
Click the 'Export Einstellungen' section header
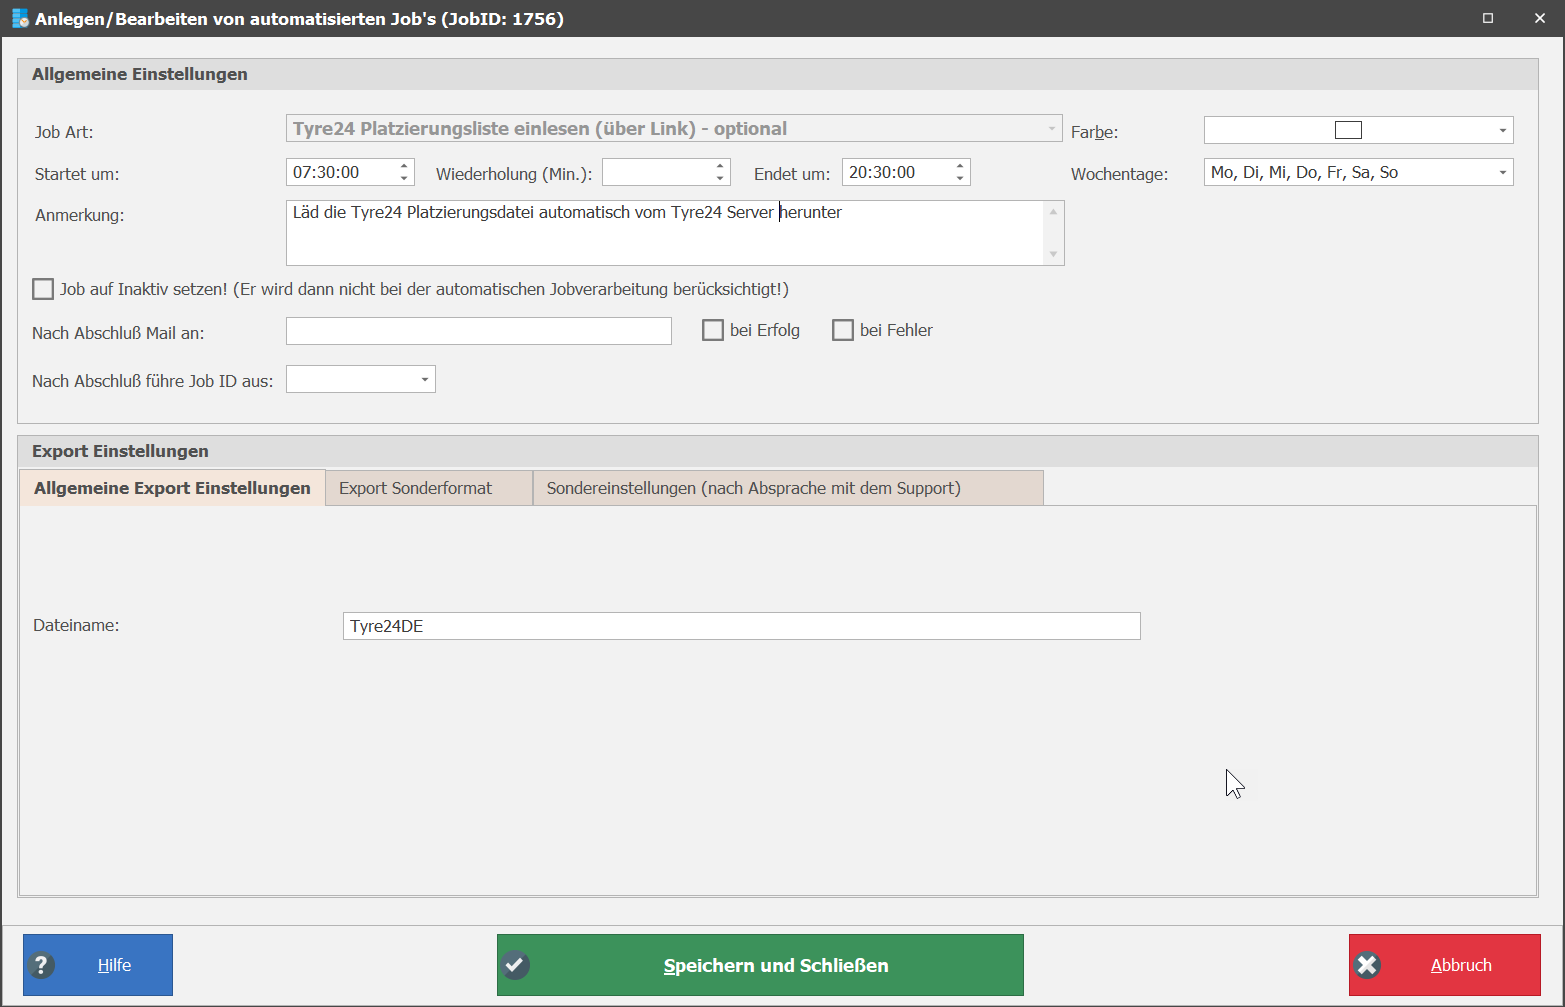pyautogui.click(x=120, y=451)
